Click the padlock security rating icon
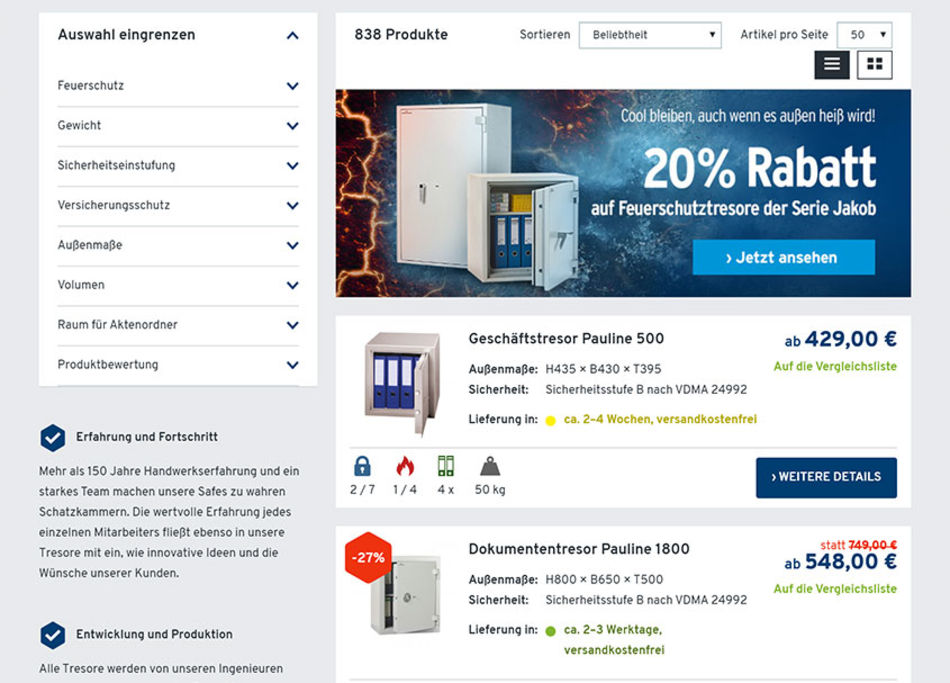Viewport: 950px width, 683px height. (362, 466)
